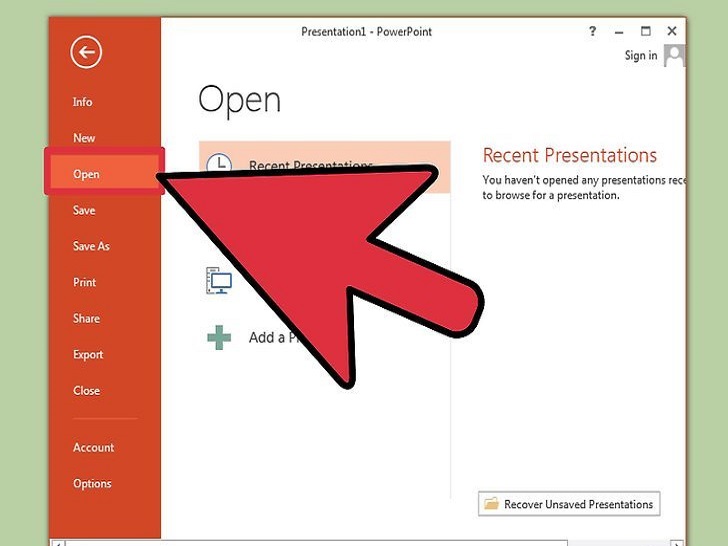This screenshot has width=728, height=546.
Task: Click the Recent Presentations clock icon
Action: [x=219, y=164]
